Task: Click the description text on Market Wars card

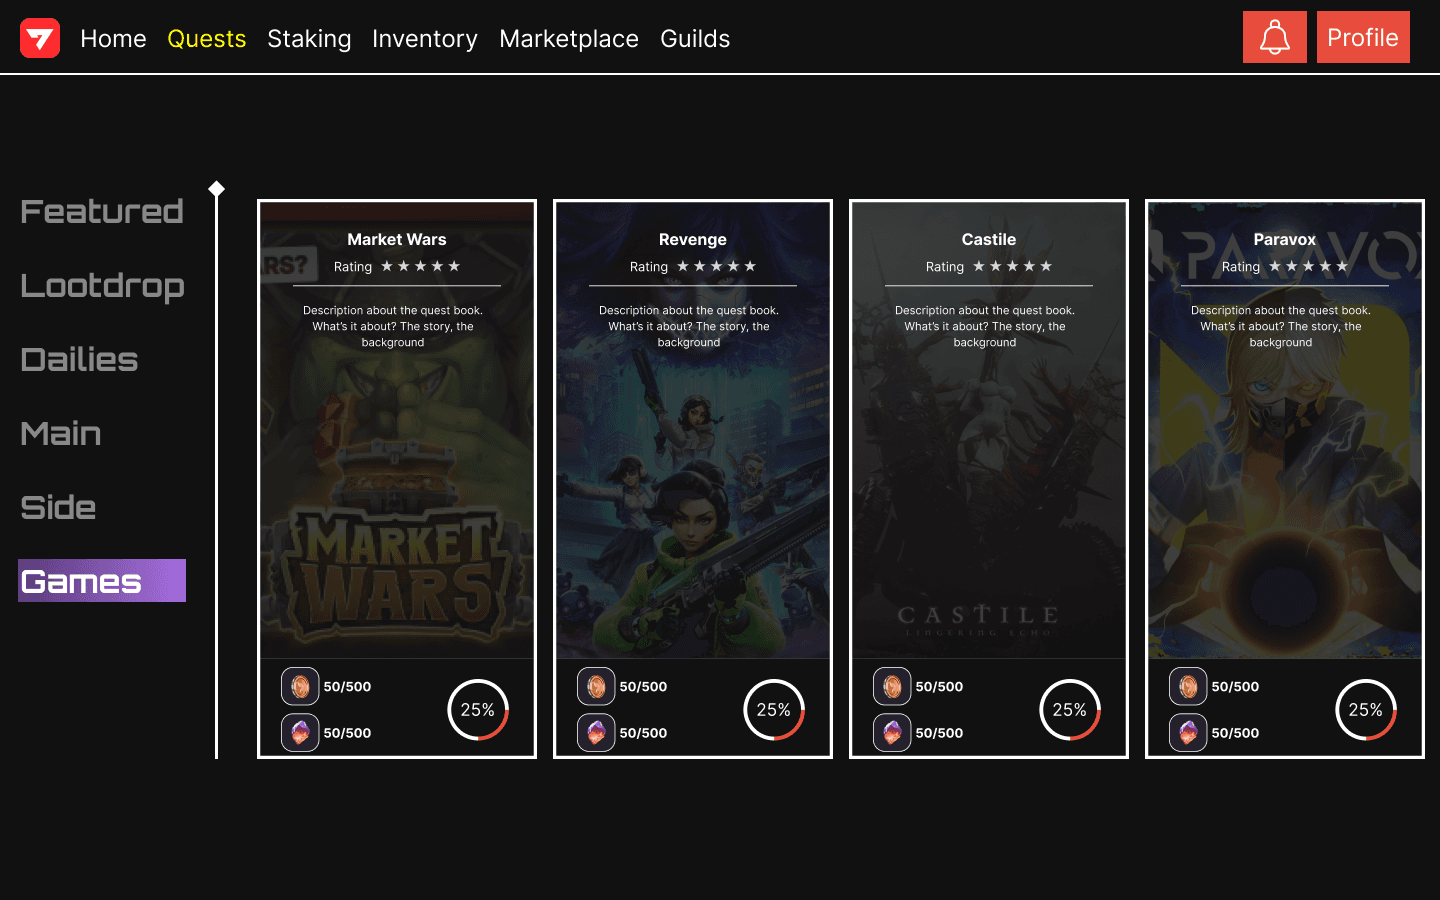Action: 393,326
